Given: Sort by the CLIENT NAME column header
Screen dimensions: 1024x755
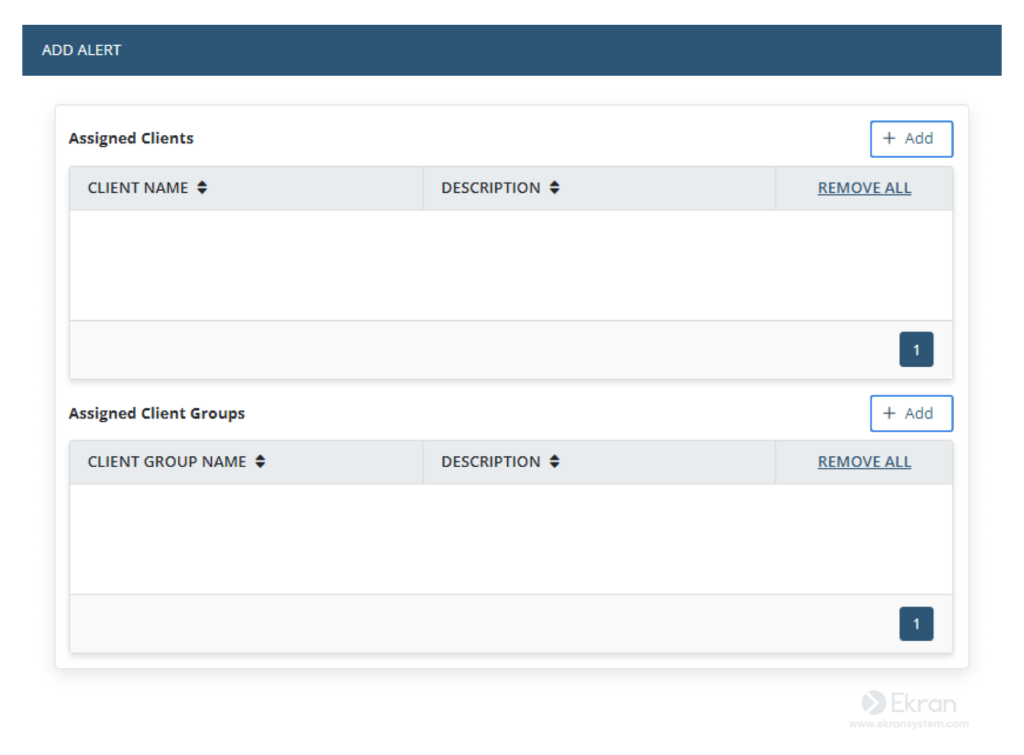Looking at the screenshot, I should pyautogui.click(x=138, y=188).
